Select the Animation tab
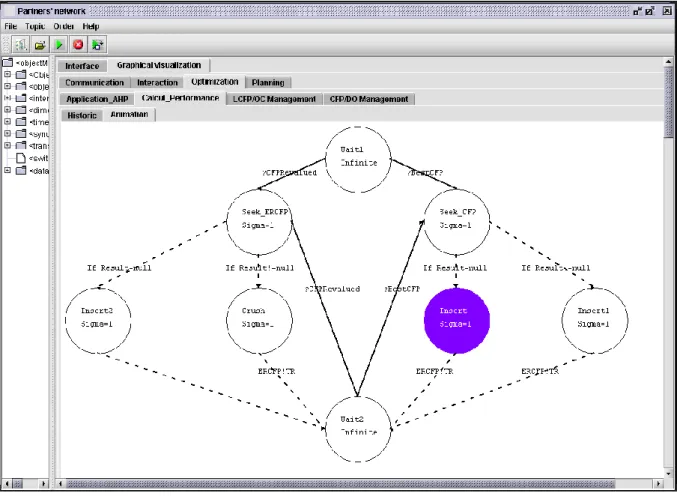The image size is (677, 496). point(129,114)
